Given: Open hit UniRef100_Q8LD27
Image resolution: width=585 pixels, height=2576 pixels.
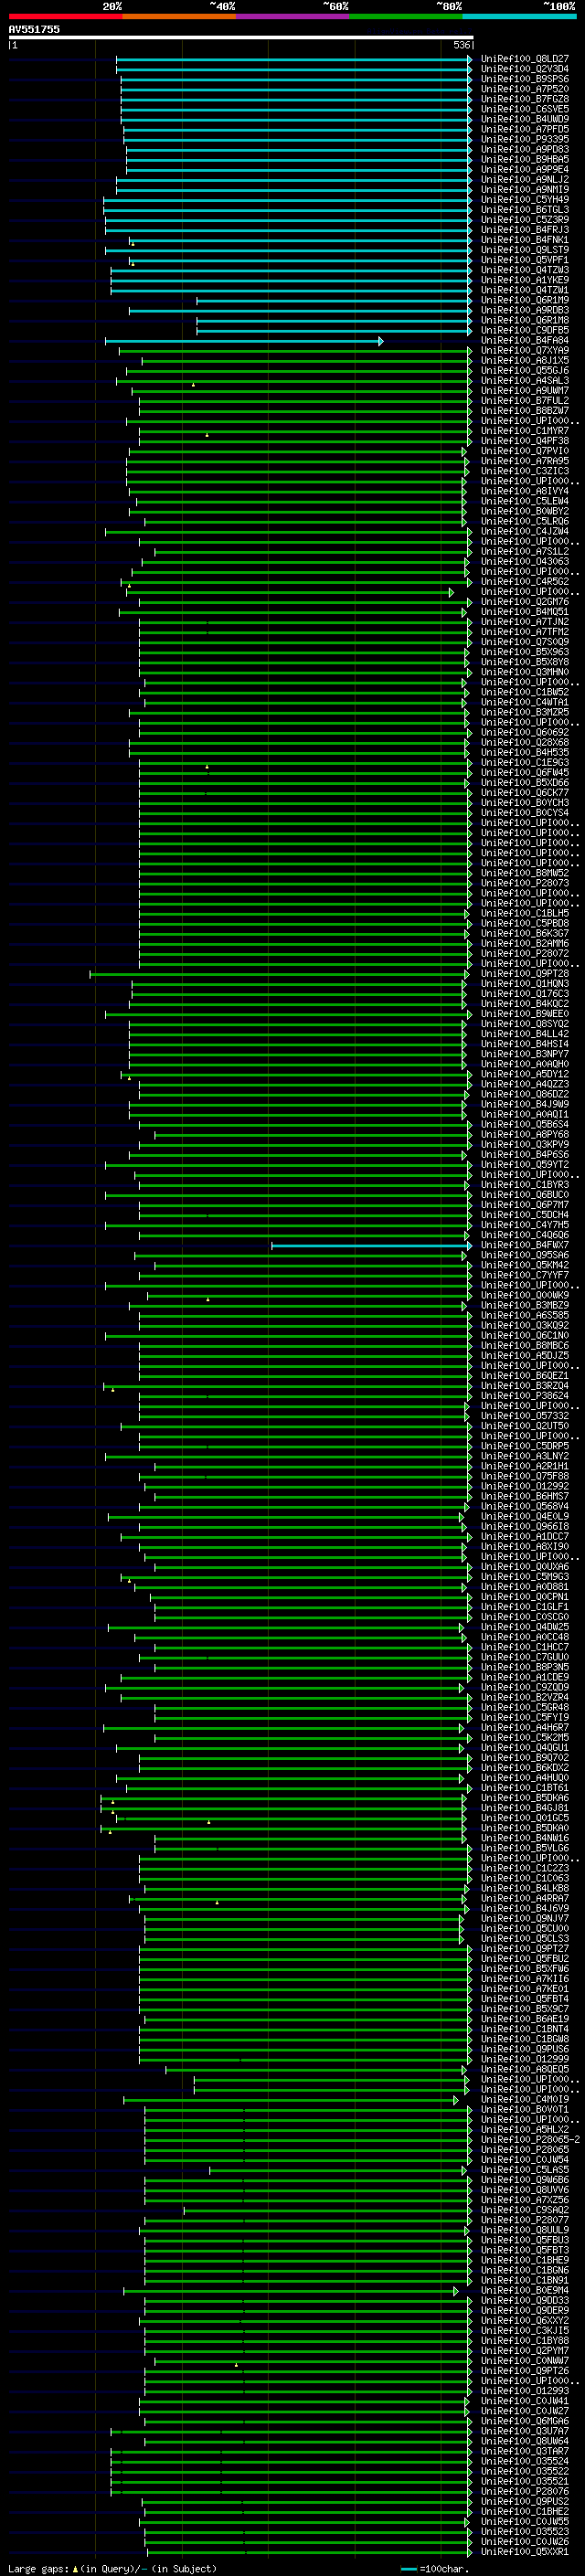Looking at the screenshot, I should [x=525, y=59].
